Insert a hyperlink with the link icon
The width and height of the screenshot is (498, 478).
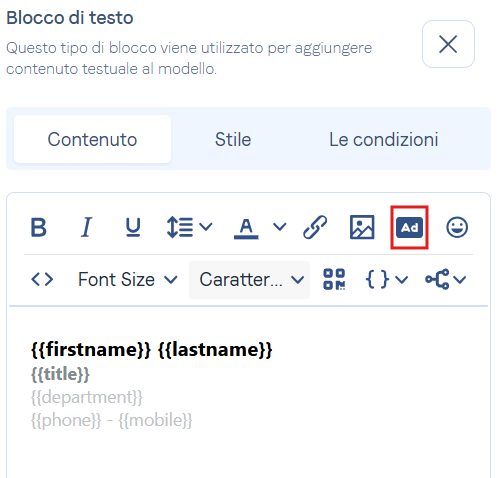point(315,227)
